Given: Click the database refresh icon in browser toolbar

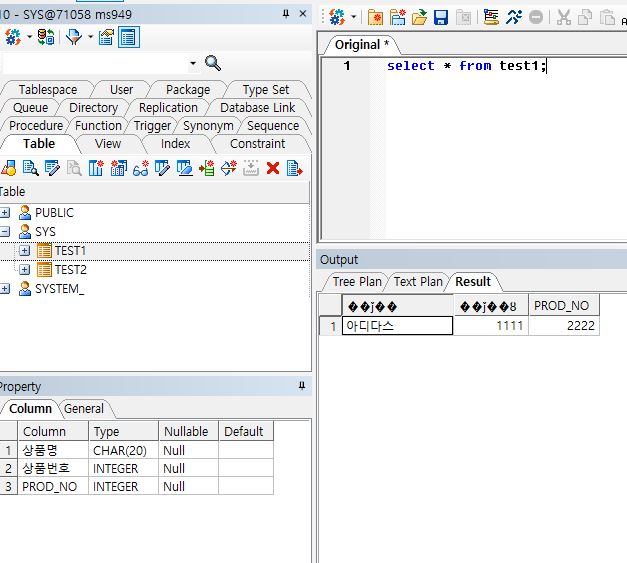Looking at the screenshot, I should tap(45, 37).
